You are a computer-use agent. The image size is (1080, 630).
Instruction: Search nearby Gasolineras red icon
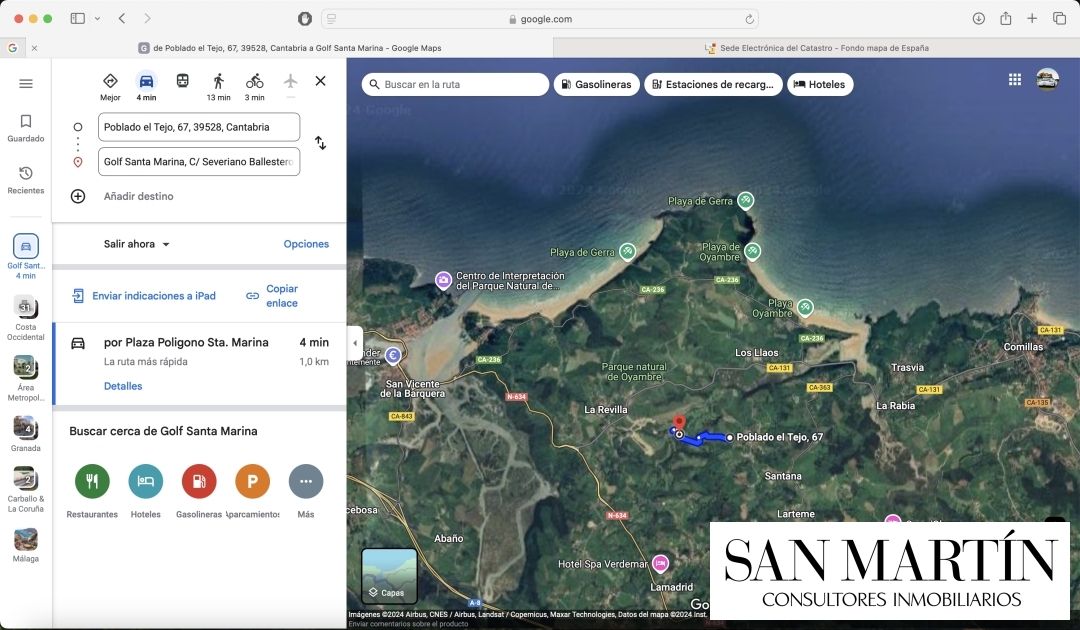pos(199,481)
